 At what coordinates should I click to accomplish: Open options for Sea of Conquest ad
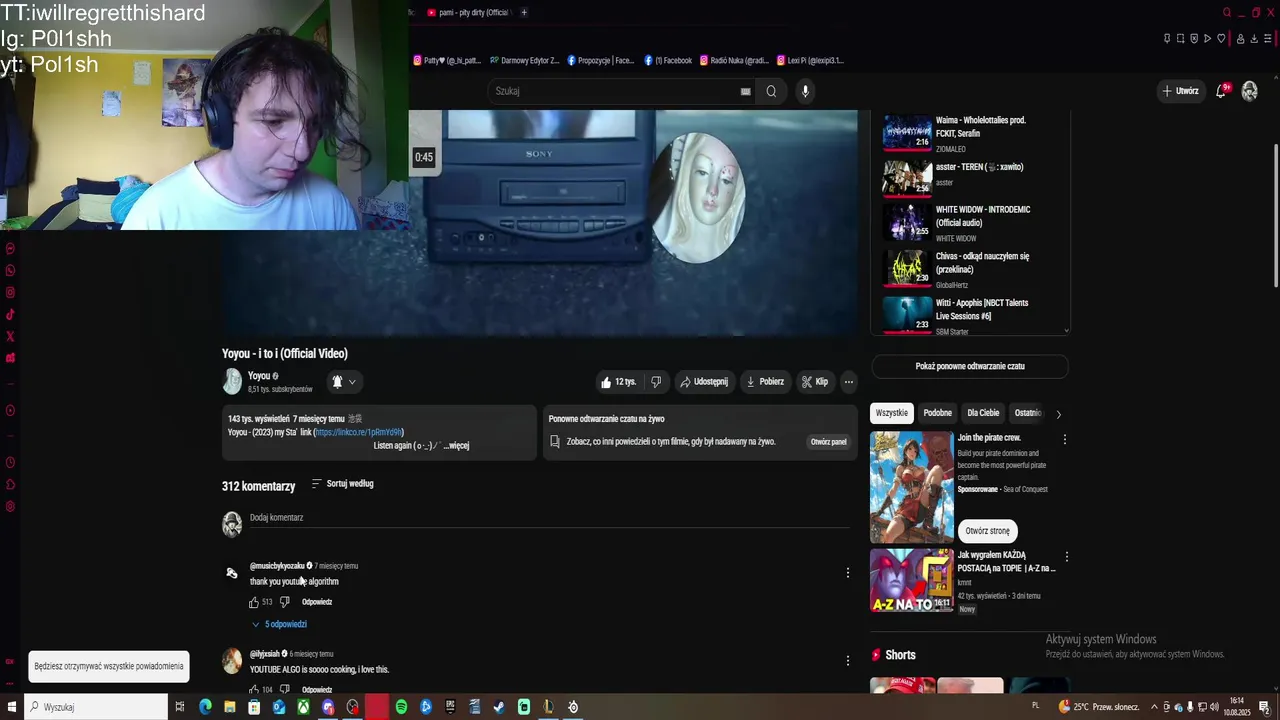click(1065, 439)
